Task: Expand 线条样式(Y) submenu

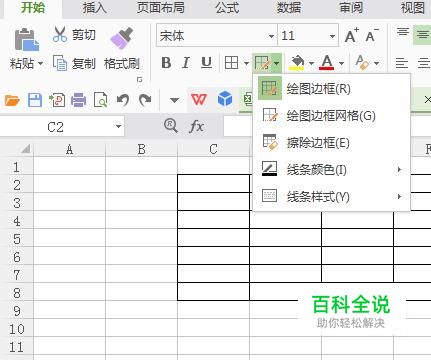Action: 331,197
